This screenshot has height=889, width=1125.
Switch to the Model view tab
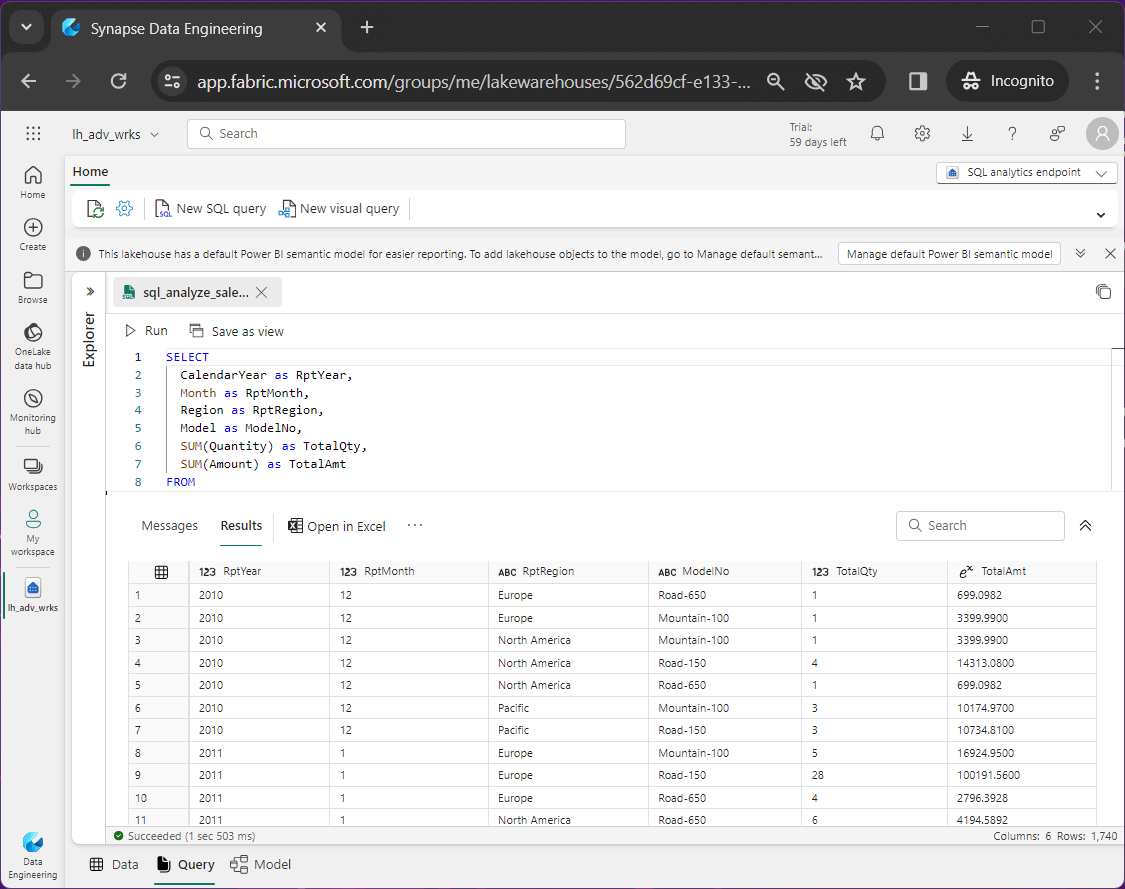pos(261,865)
